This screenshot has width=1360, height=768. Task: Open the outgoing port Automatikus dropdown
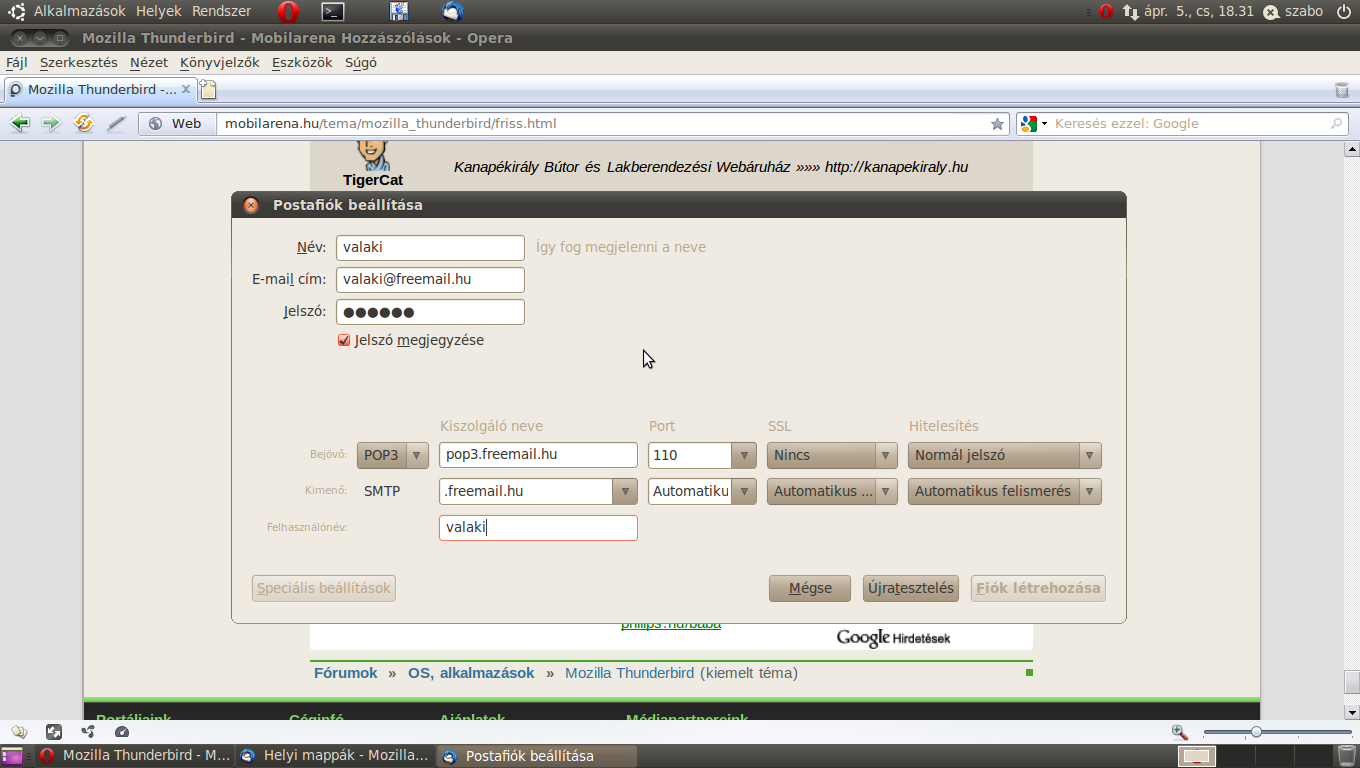[743, 491]
